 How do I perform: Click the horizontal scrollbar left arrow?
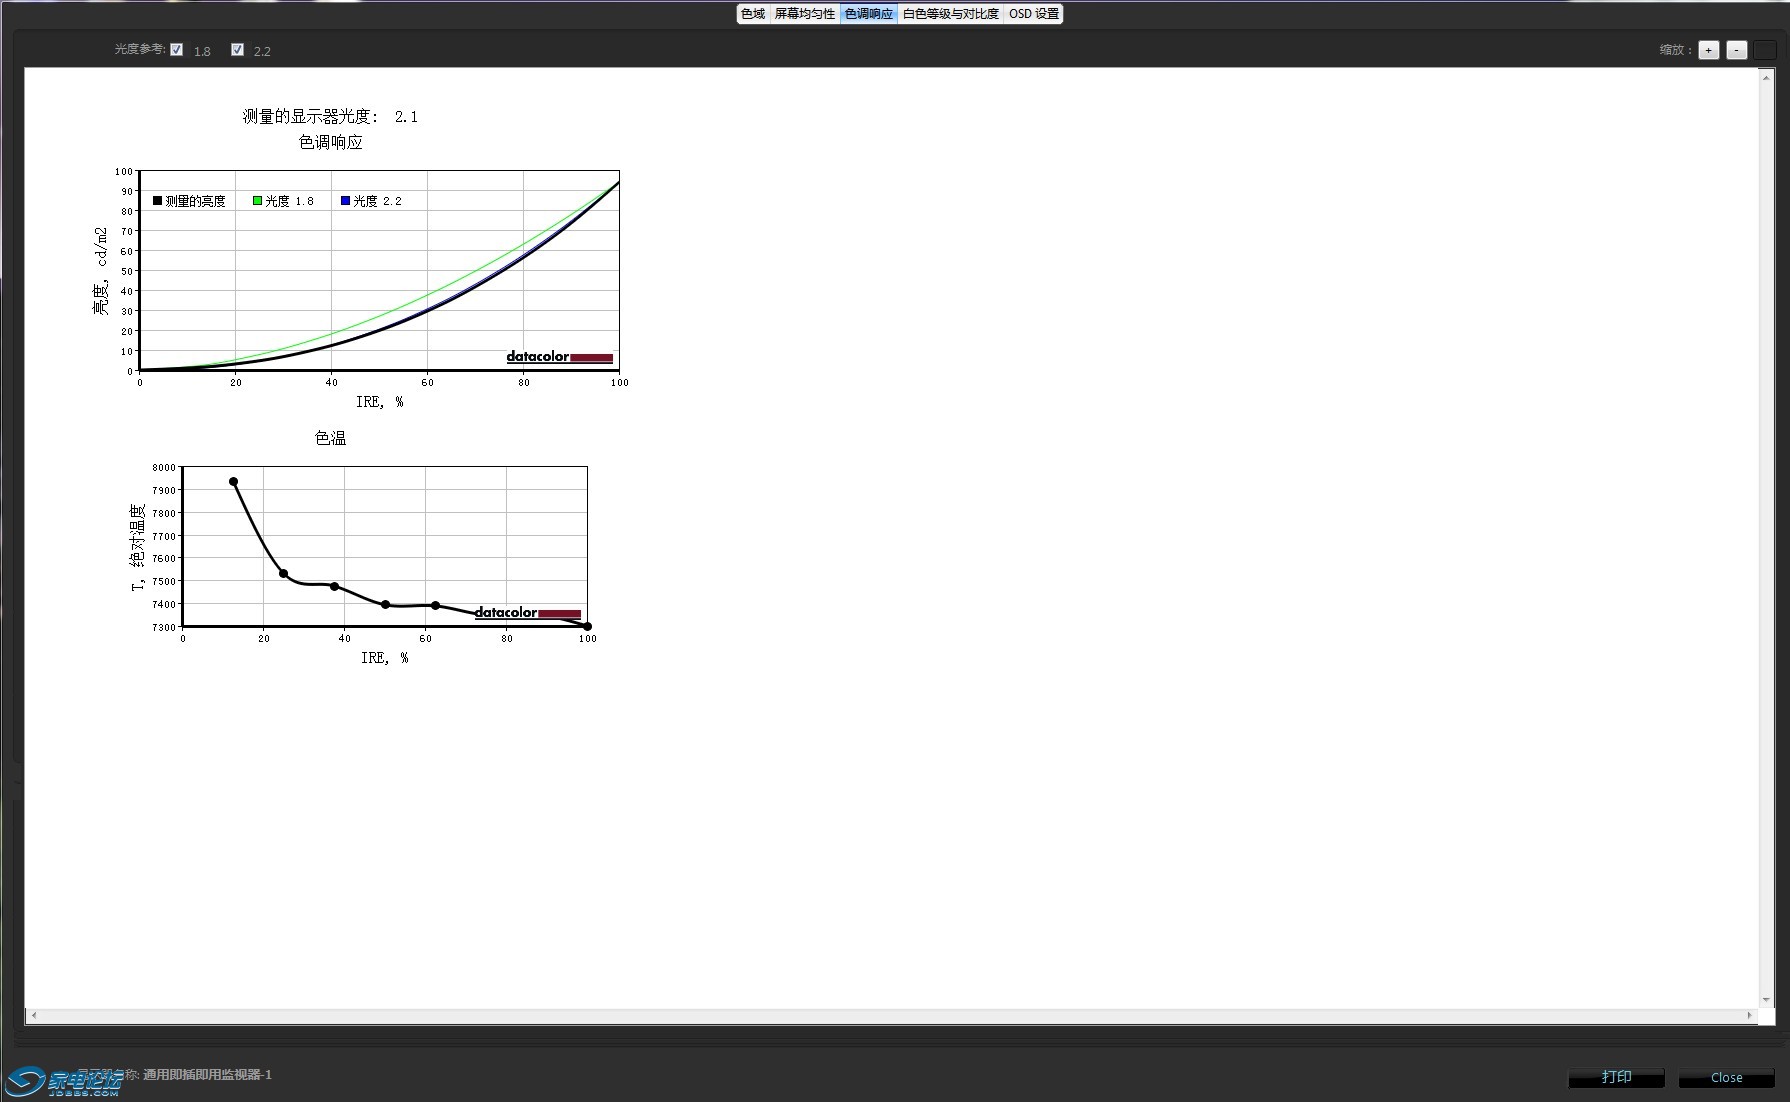34,1015
